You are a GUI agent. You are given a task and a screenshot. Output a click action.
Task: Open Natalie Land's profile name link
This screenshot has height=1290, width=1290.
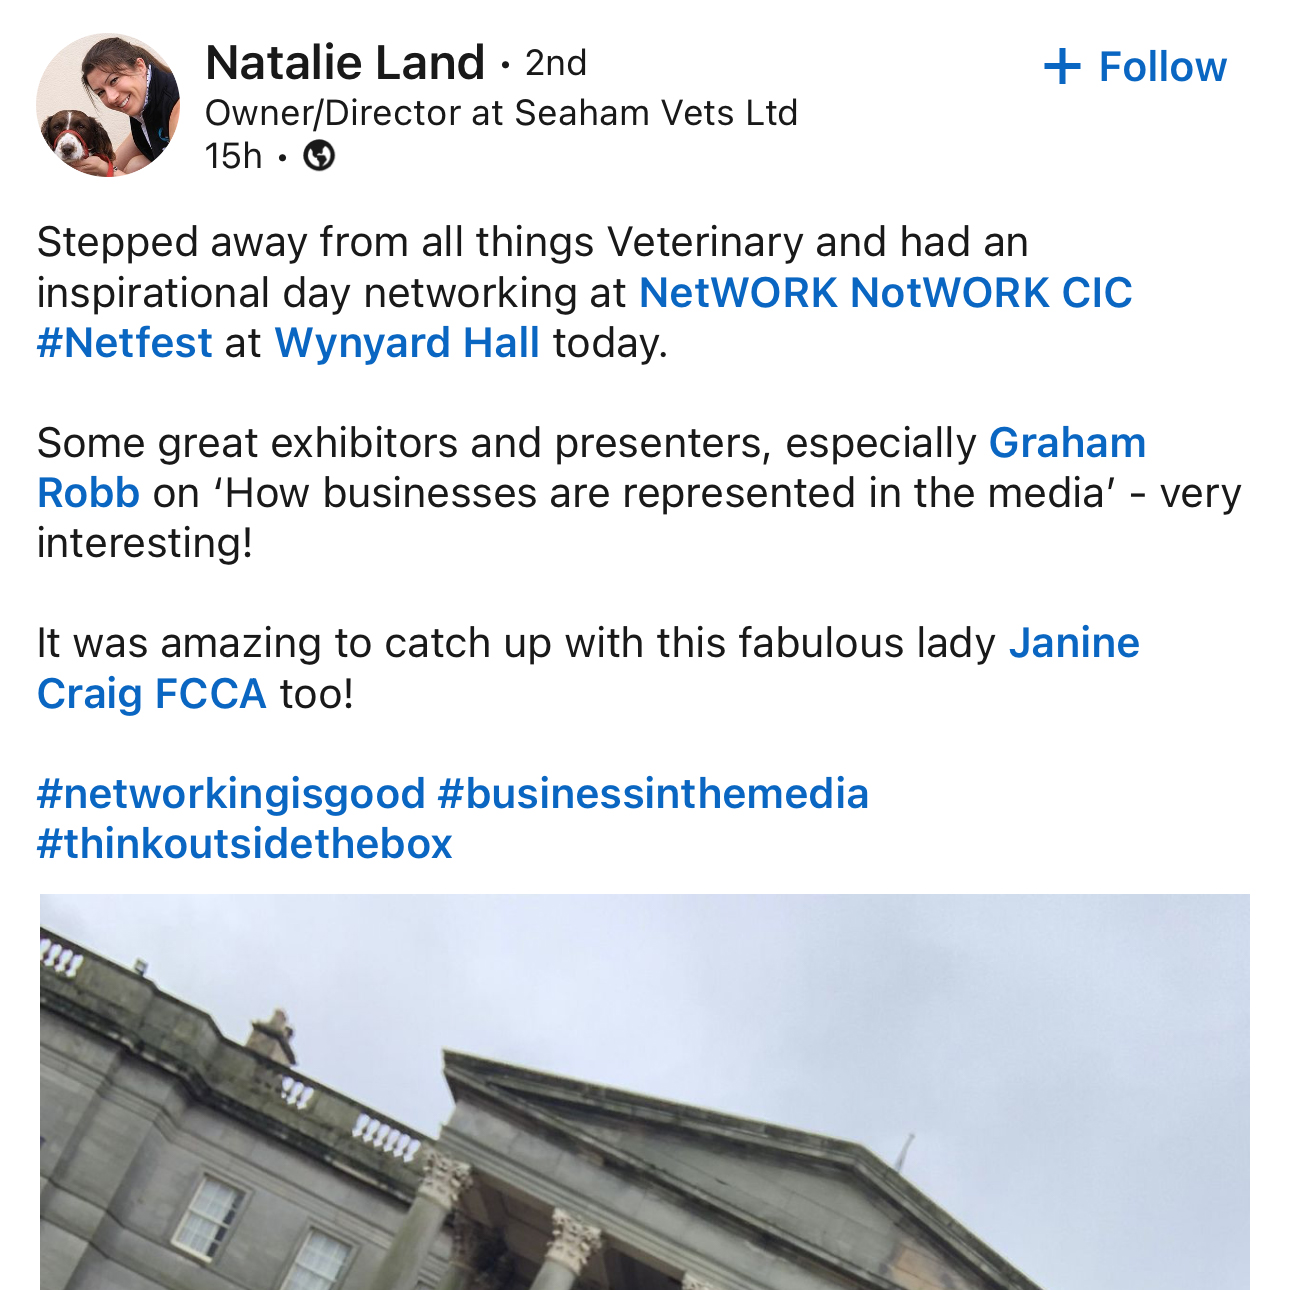coord(344,63)
